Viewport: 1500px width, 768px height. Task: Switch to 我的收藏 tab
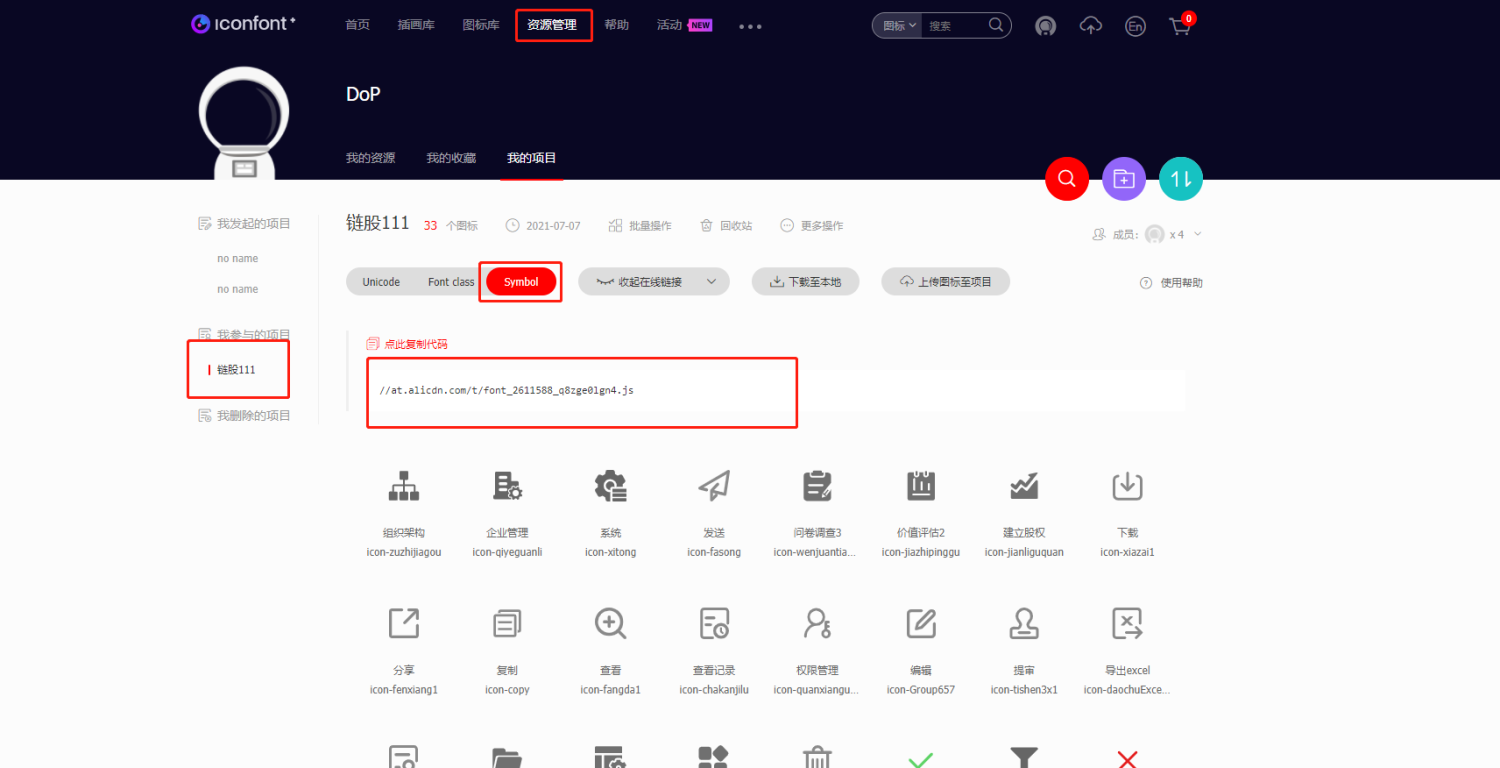[451, 158]
